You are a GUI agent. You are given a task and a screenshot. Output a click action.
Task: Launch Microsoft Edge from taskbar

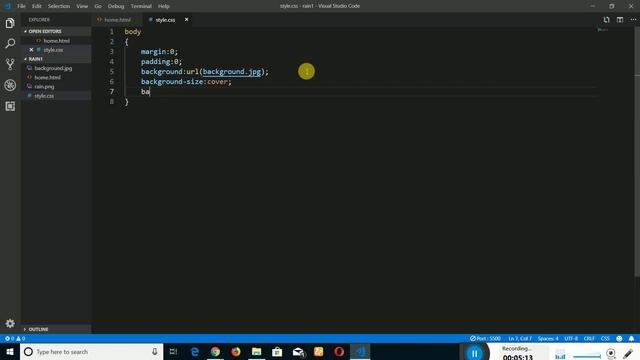[x=195, y=351]
